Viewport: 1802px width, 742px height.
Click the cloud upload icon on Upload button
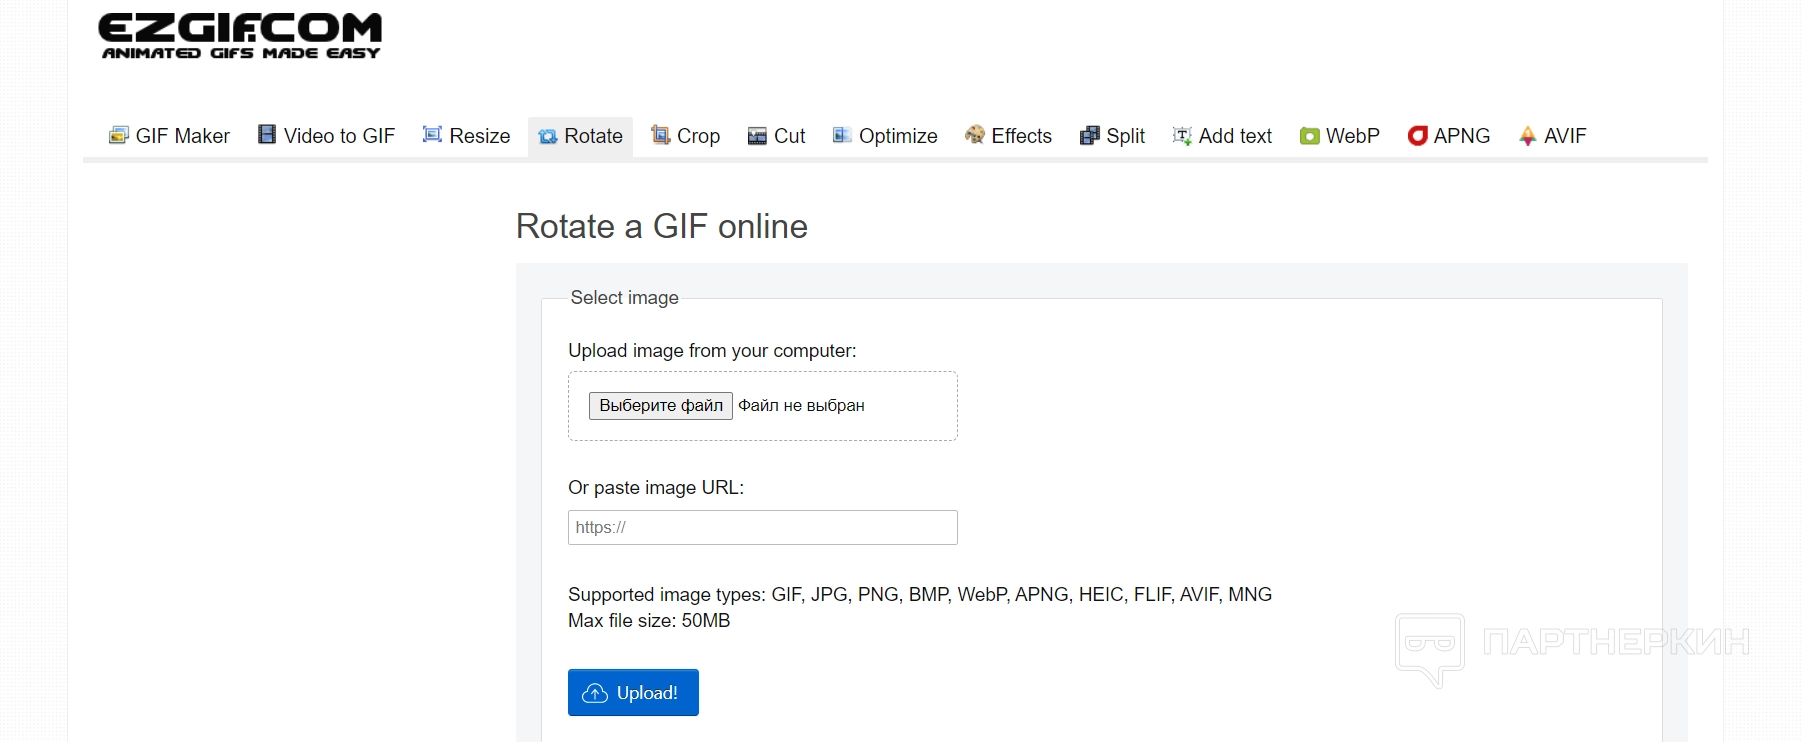595,693
